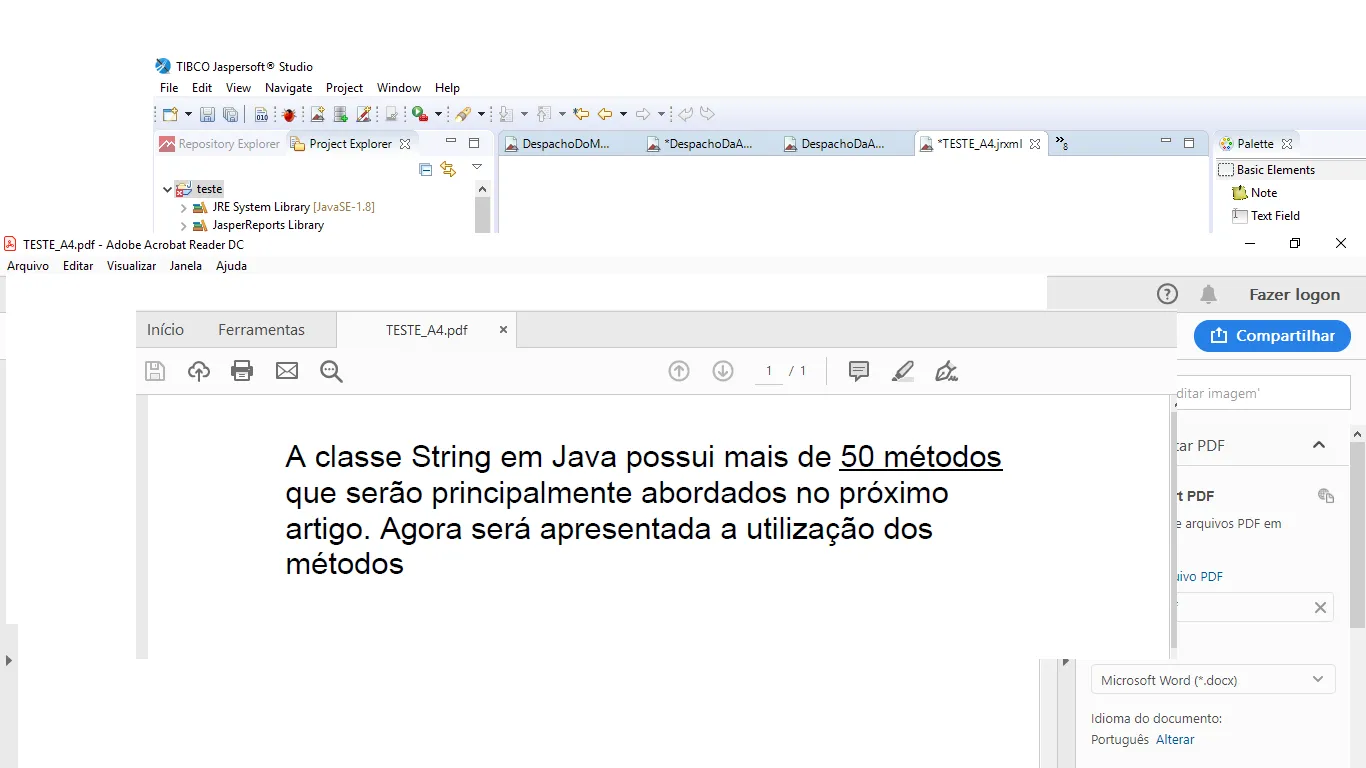Click the page number input field
Screen dimensions: 1366x768
(769, 371)
